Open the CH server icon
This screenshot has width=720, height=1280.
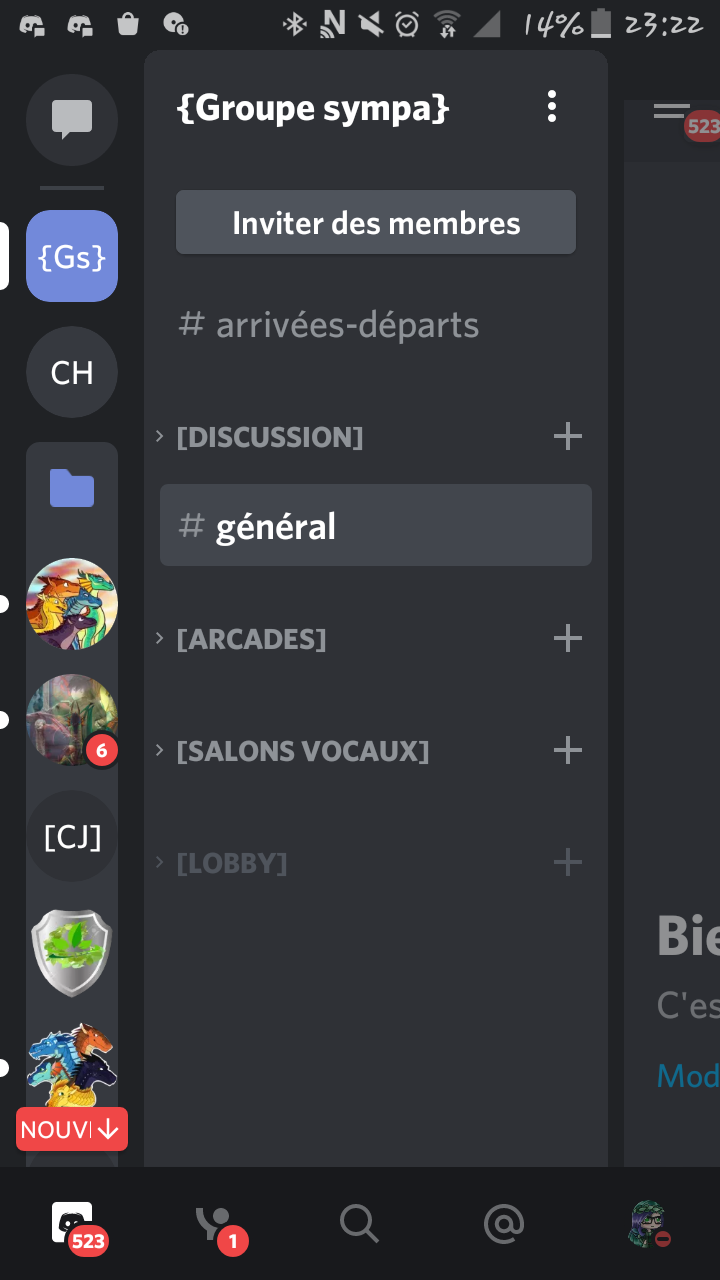(x=72, y=373)
